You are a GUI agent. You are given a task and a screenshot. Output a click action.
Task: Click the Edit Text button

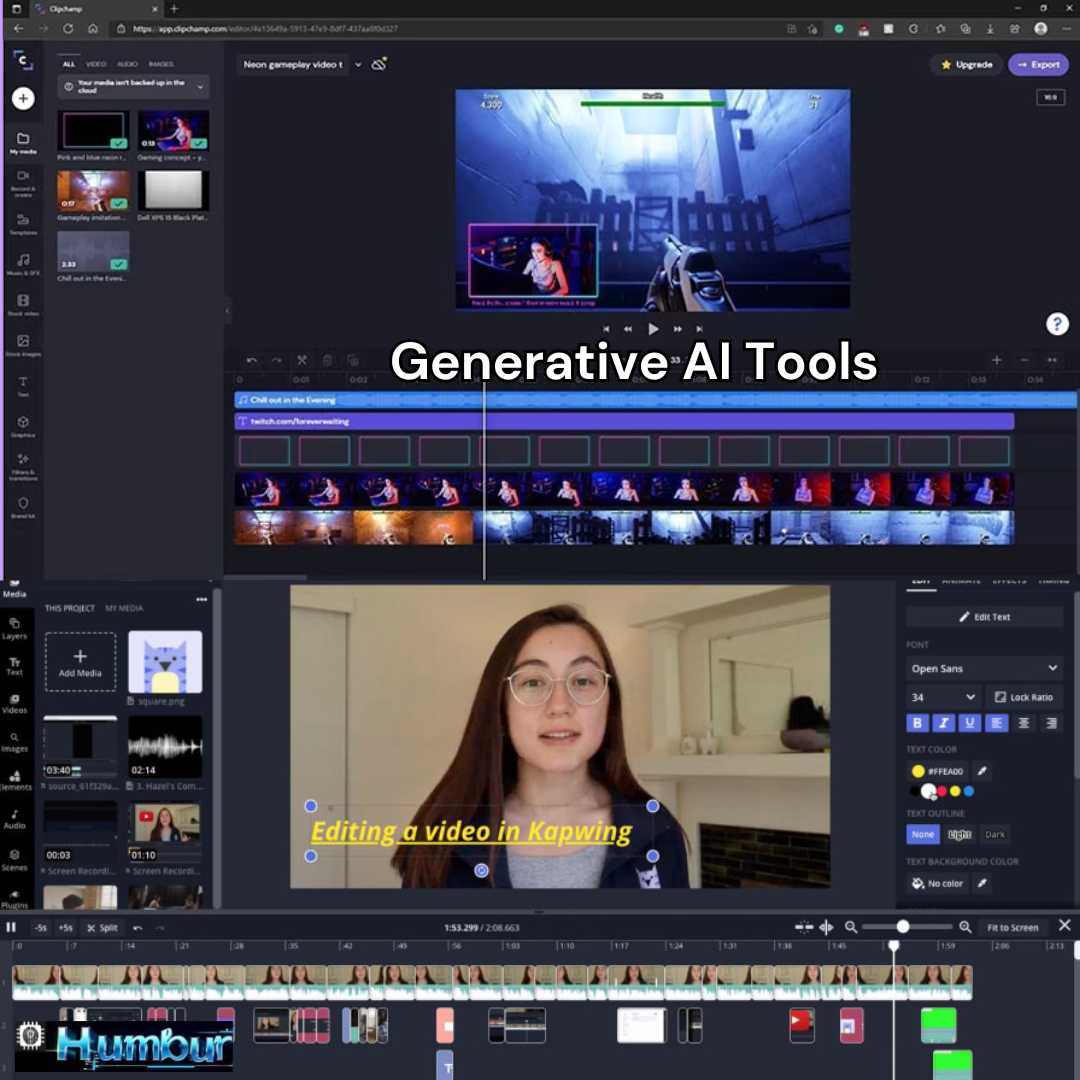click(x=984, y=617)
